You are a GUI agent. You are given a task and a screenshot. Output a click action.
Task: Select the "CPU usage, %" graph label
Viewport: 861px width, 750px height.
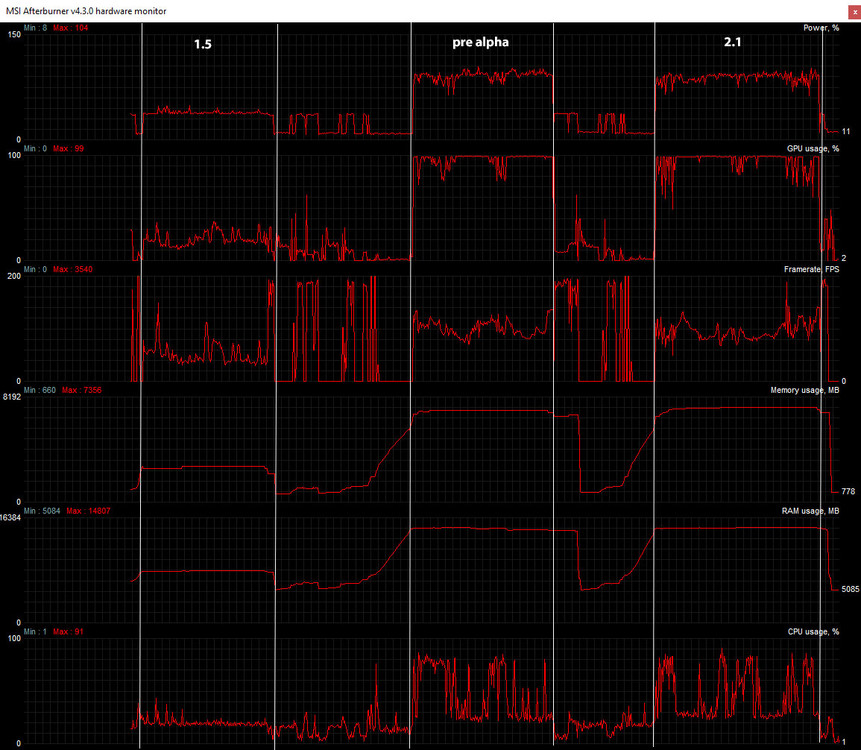click(813, 632)
